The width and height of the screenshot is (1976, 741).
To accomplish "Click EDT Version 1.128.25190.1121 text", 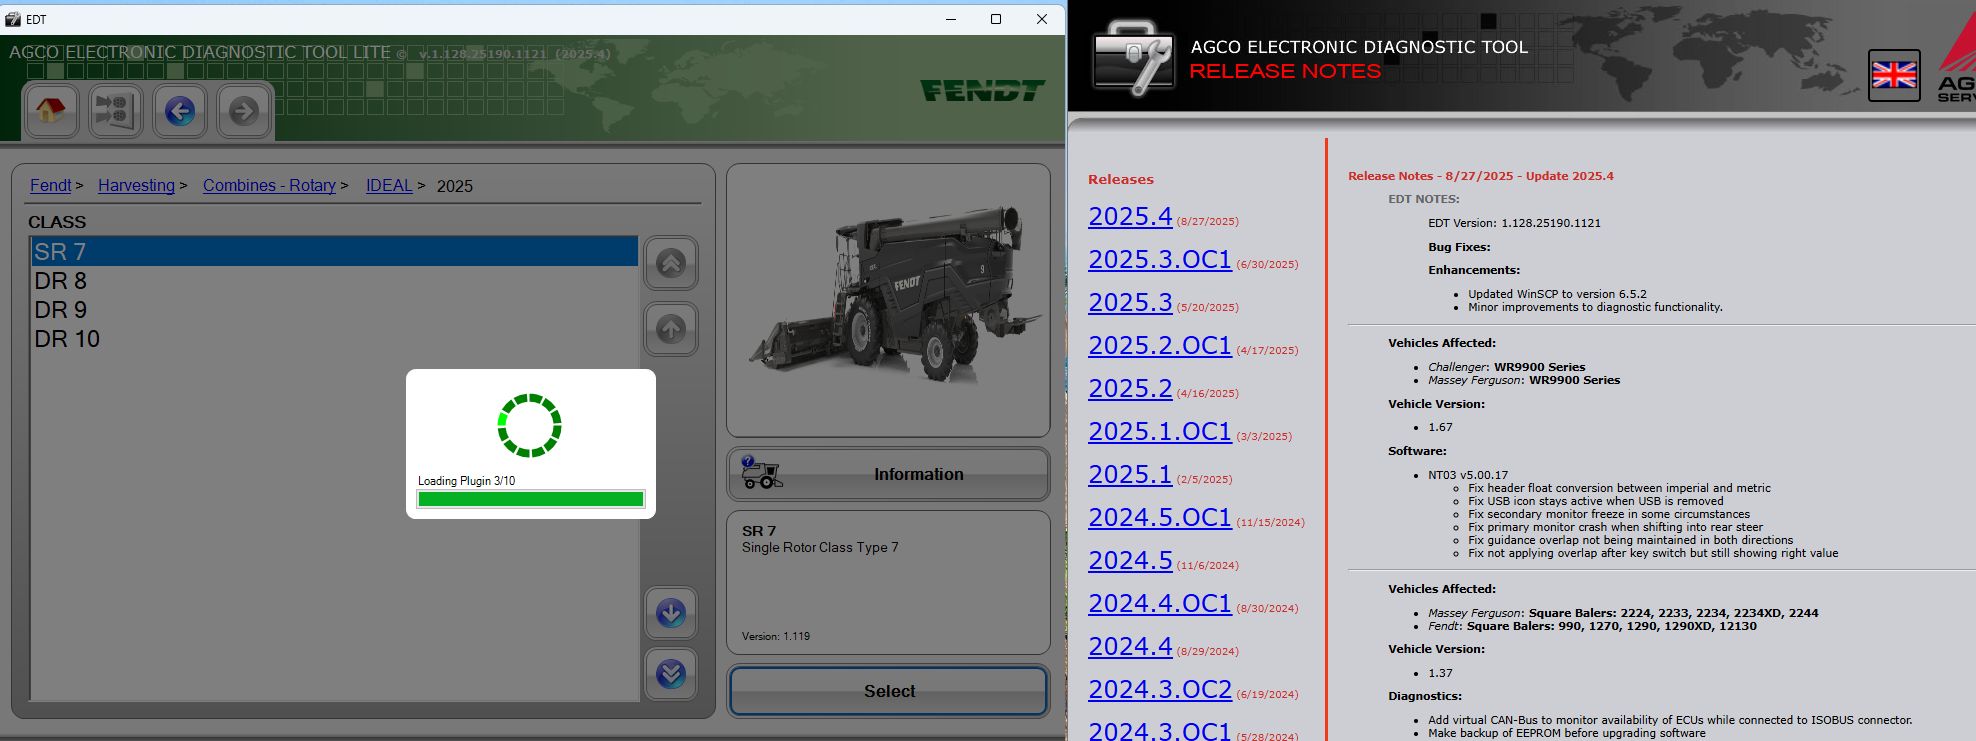I will tap(1514, 223).
